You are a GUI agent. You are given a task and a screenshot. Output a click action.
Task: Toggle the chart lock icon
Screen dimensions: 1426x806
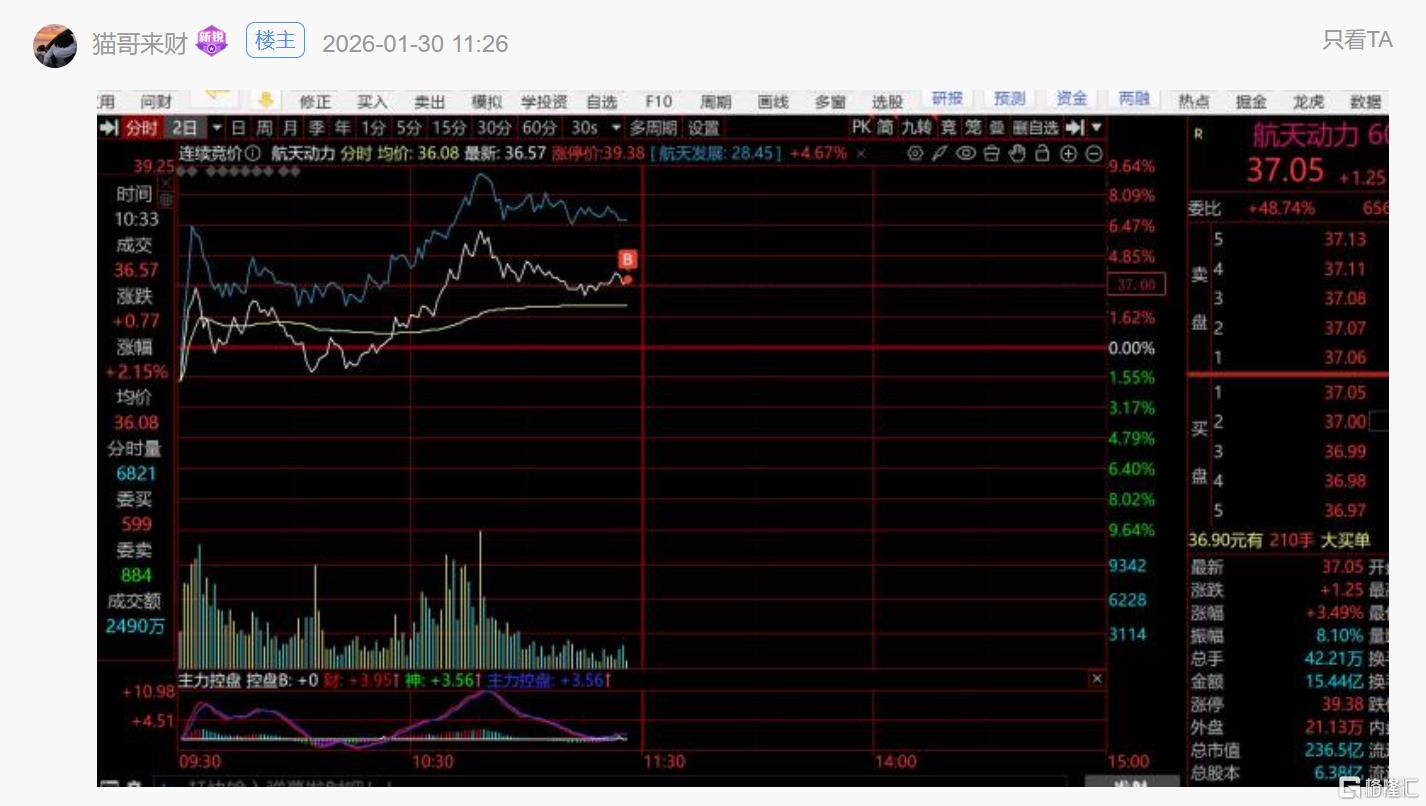pos(1043,153)
